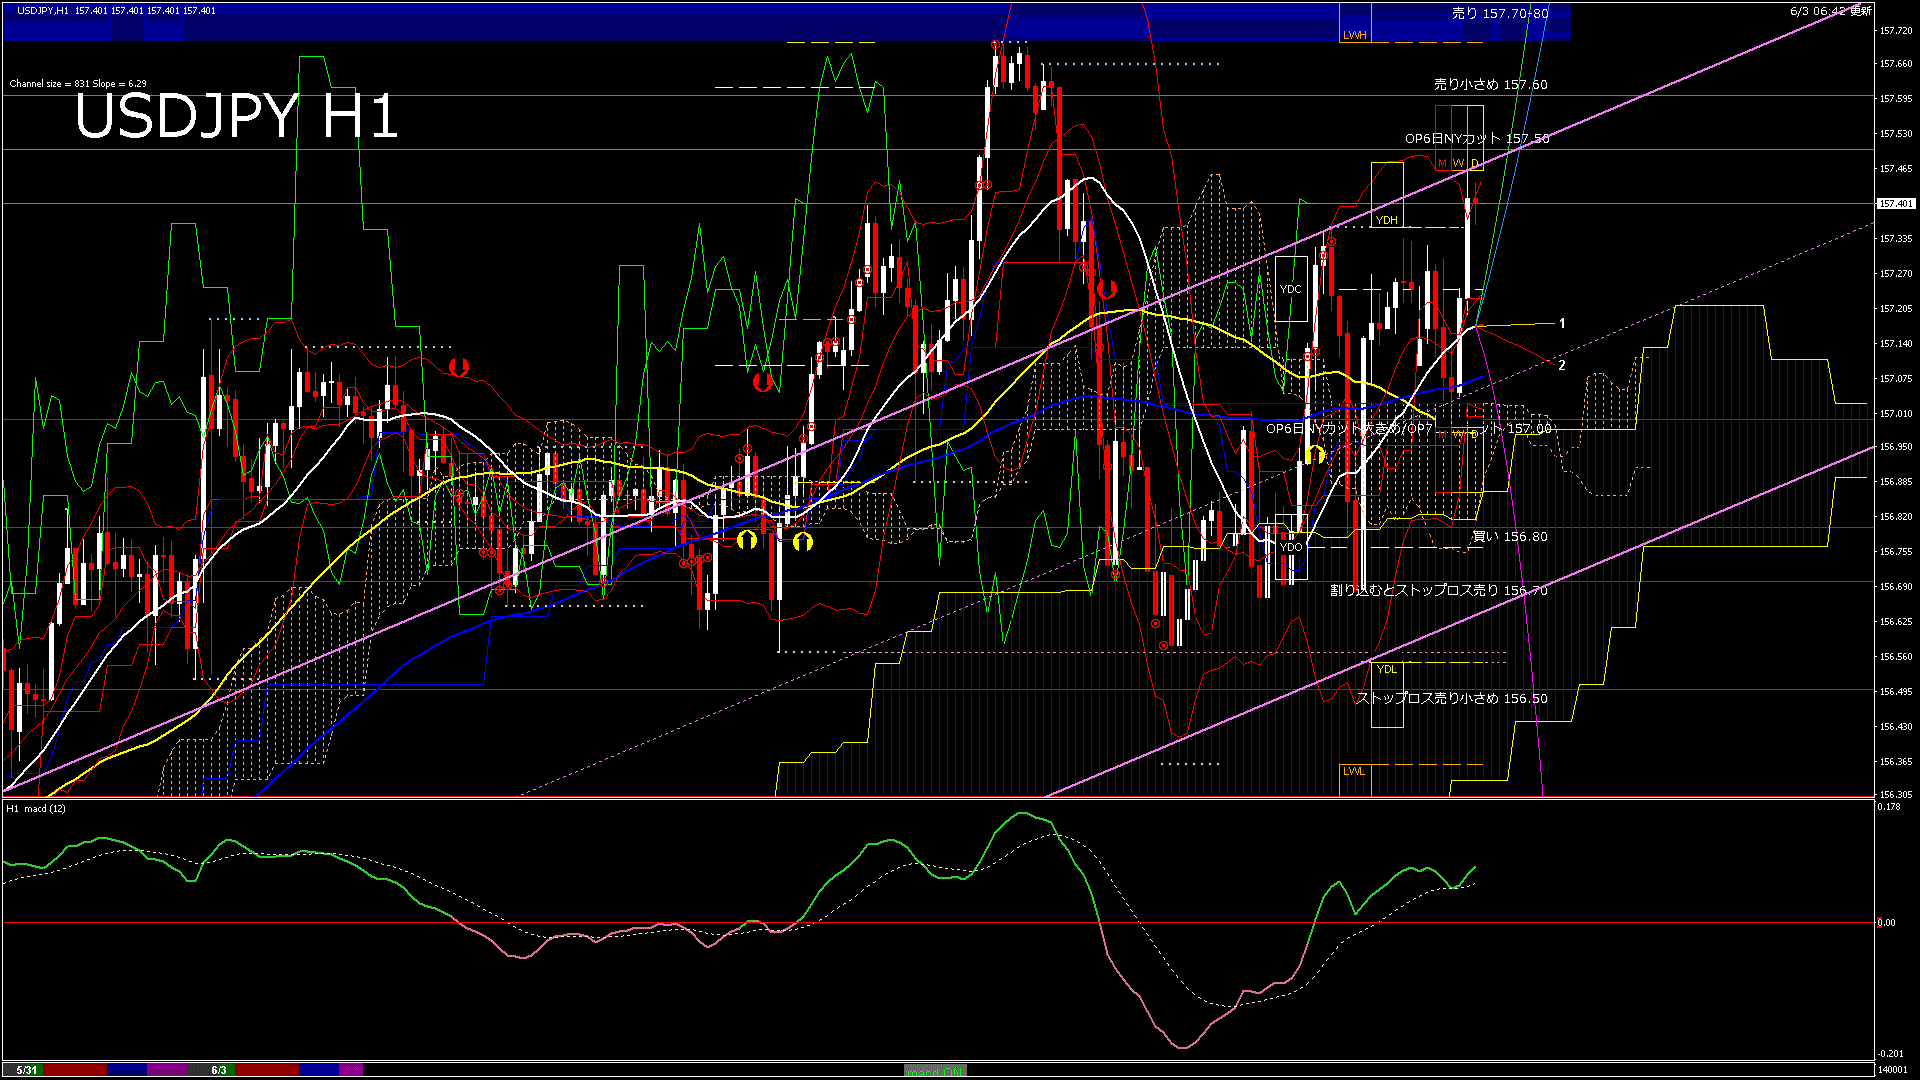Click the MACD zero level 0.00 value

(x=1886, y=922)
